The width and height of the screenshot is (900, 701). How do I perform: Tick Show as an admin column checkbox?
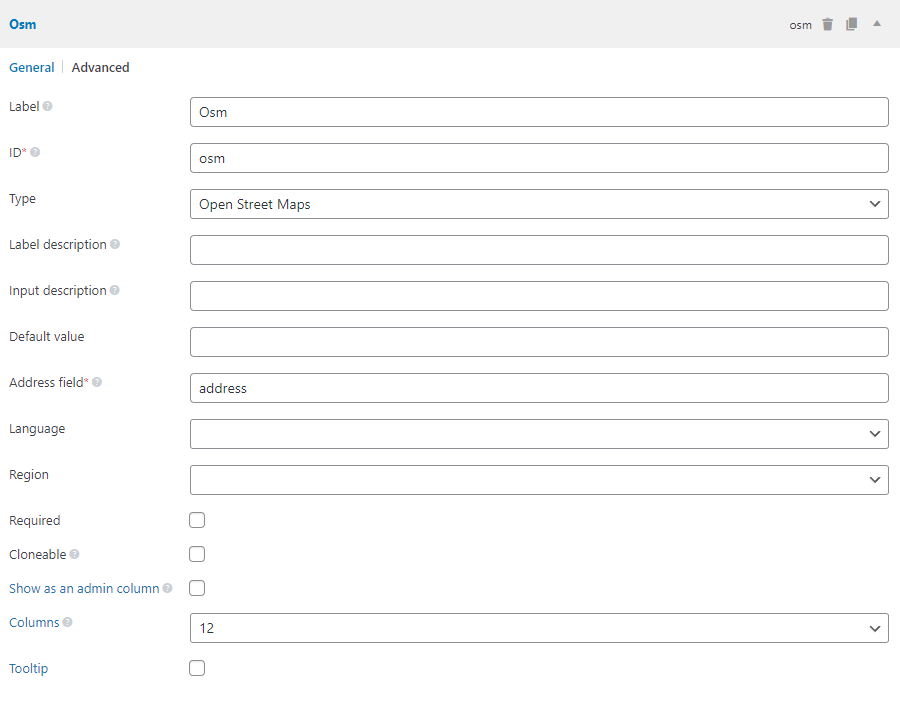(197, 588)
